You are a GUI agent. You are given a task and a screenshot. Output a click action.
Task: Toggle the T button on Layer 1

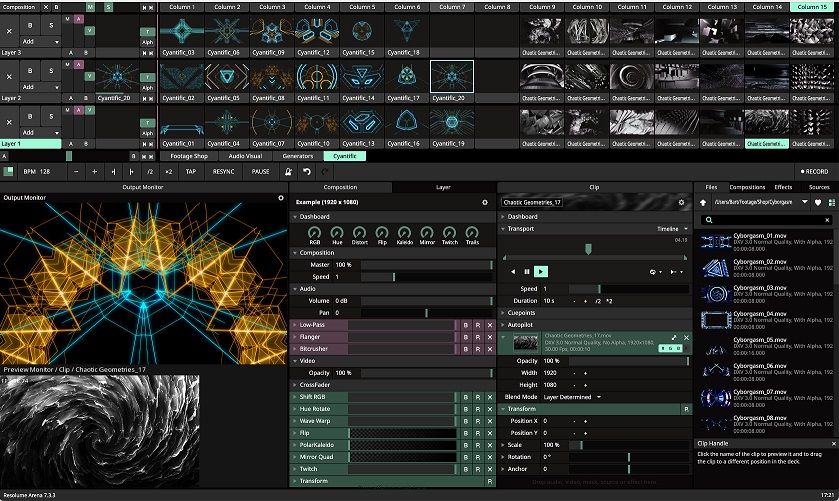pos(148,123)
